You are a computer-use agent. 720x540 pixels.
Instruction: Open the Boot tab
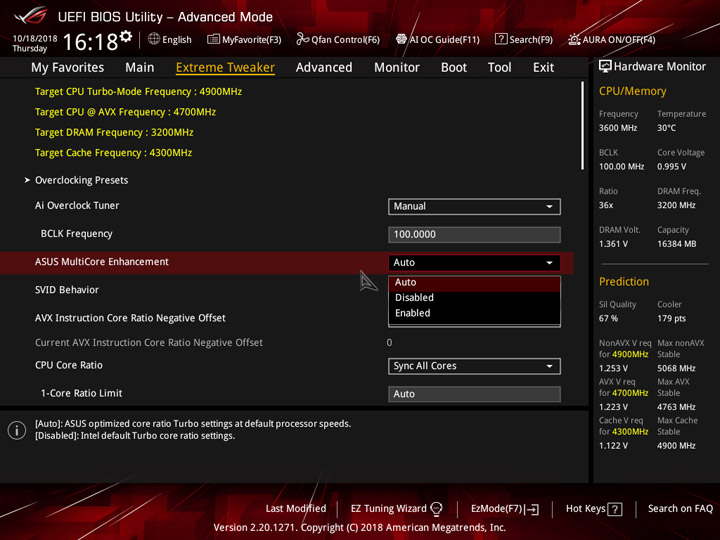tap(454, 68)
